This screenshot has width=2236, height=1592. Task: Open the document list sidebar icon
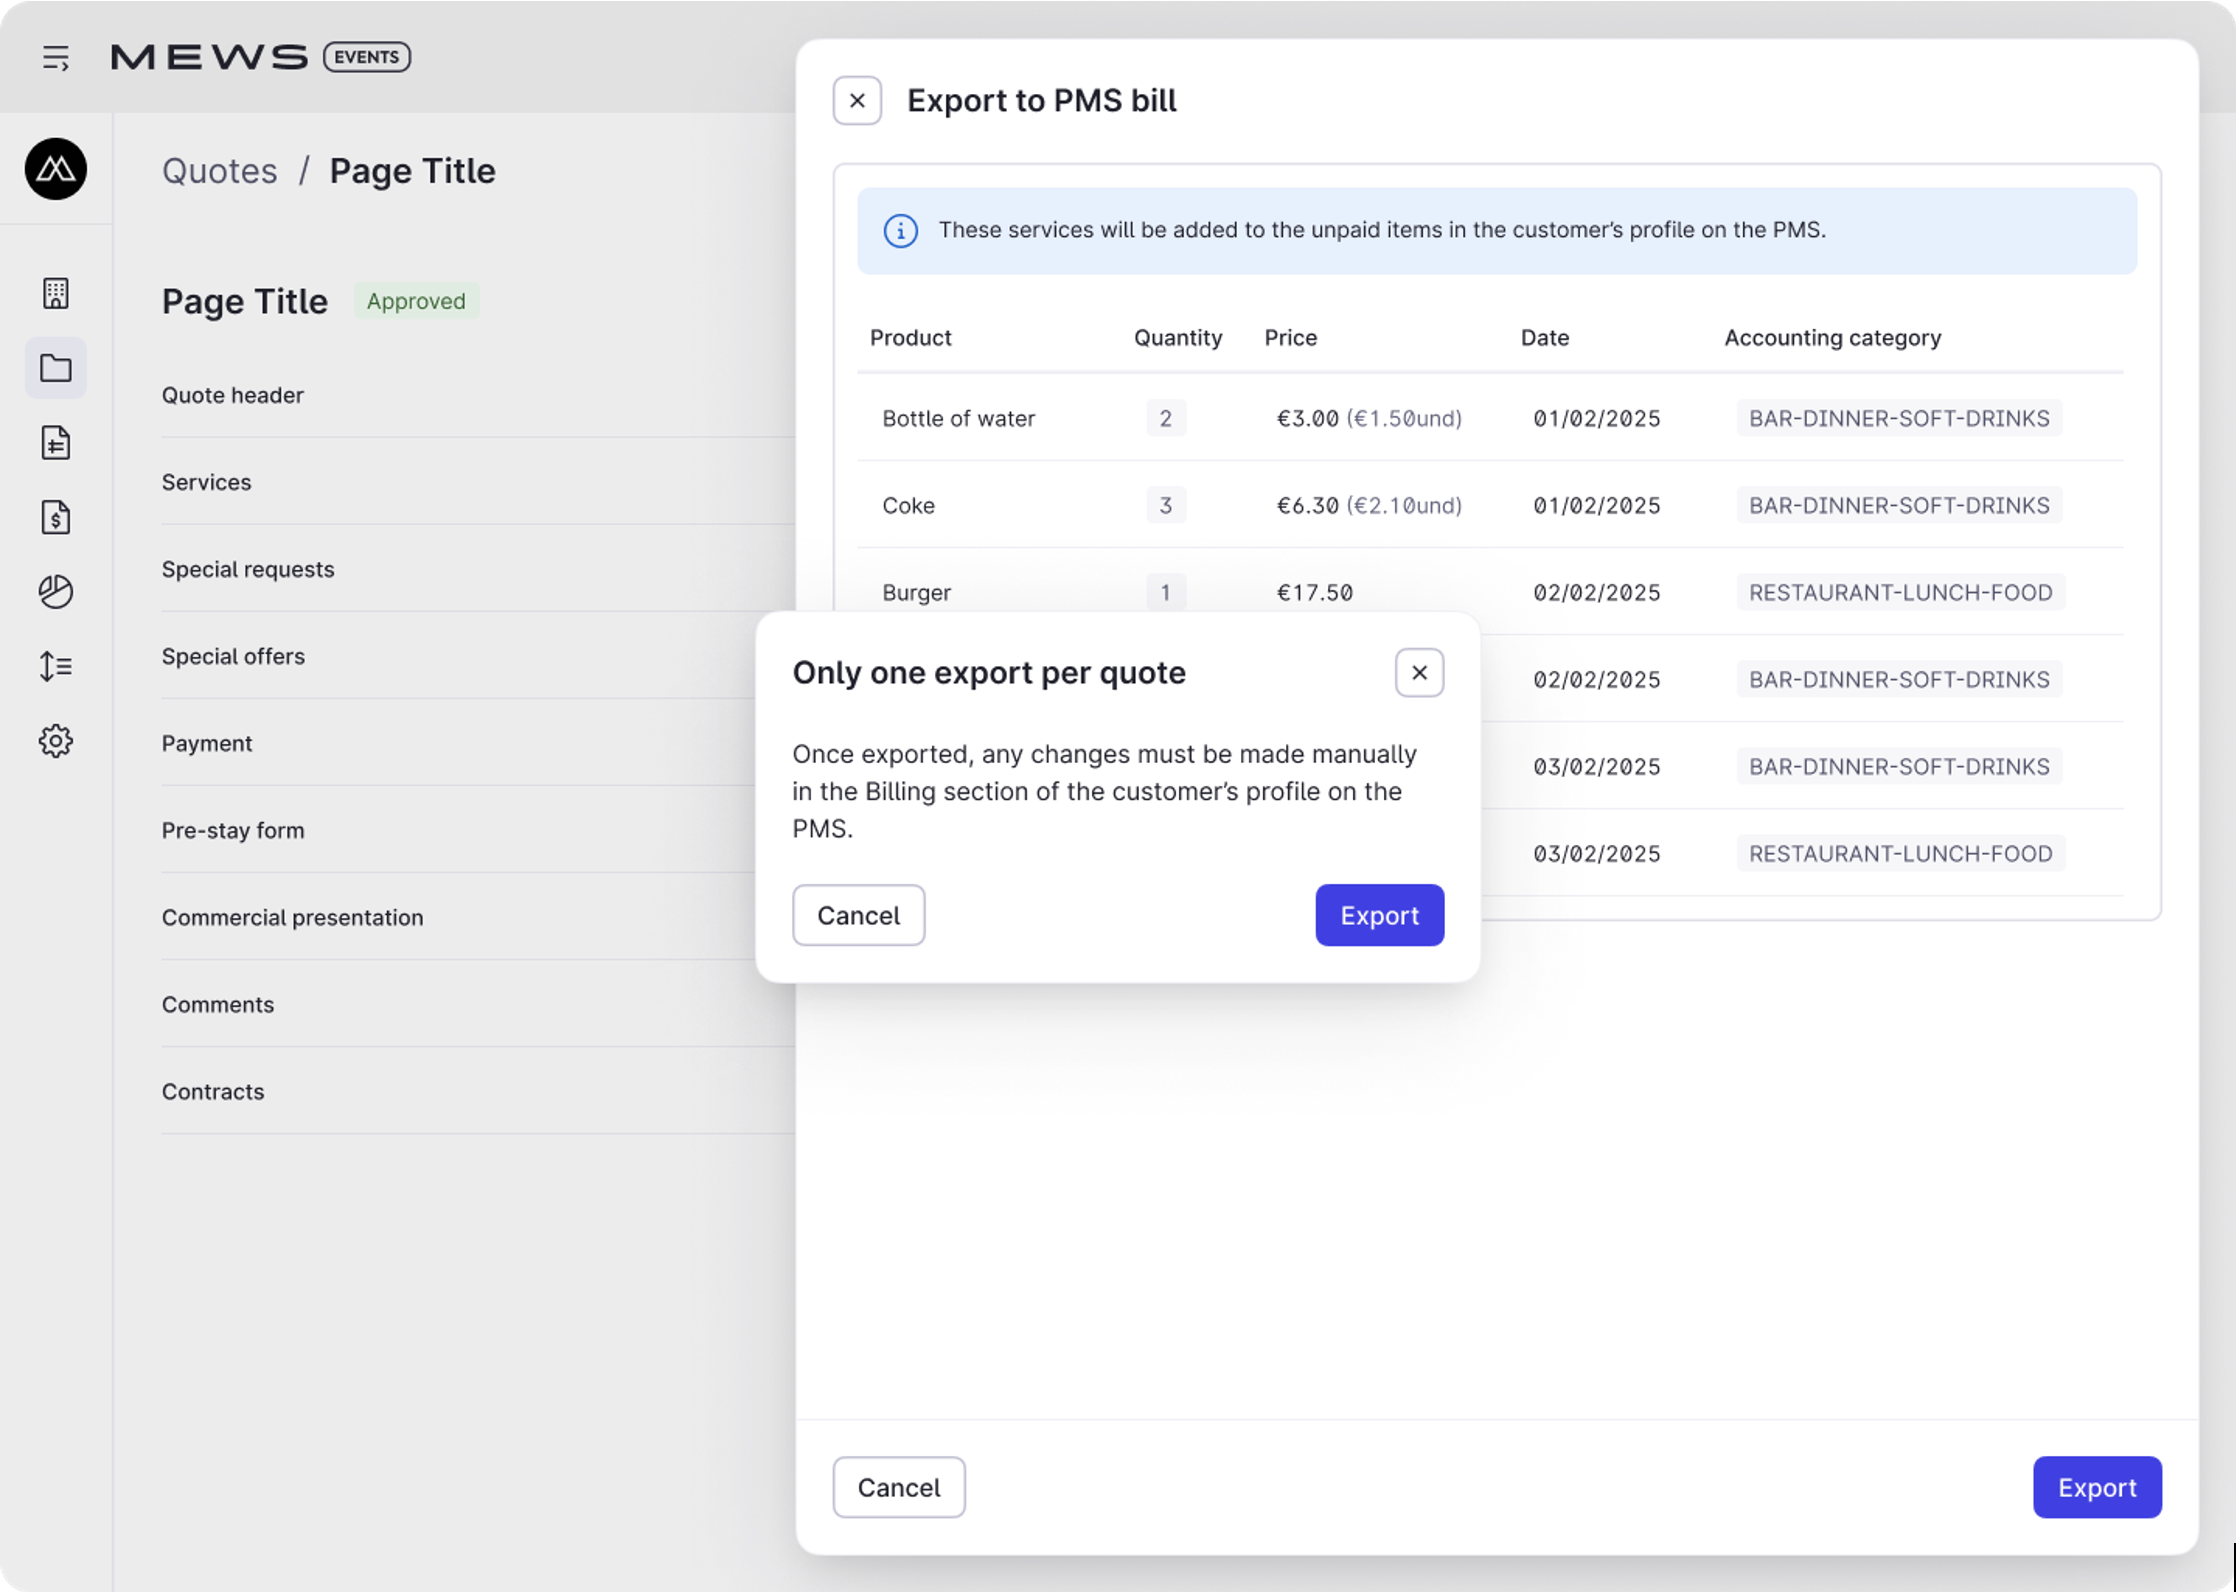56,443
